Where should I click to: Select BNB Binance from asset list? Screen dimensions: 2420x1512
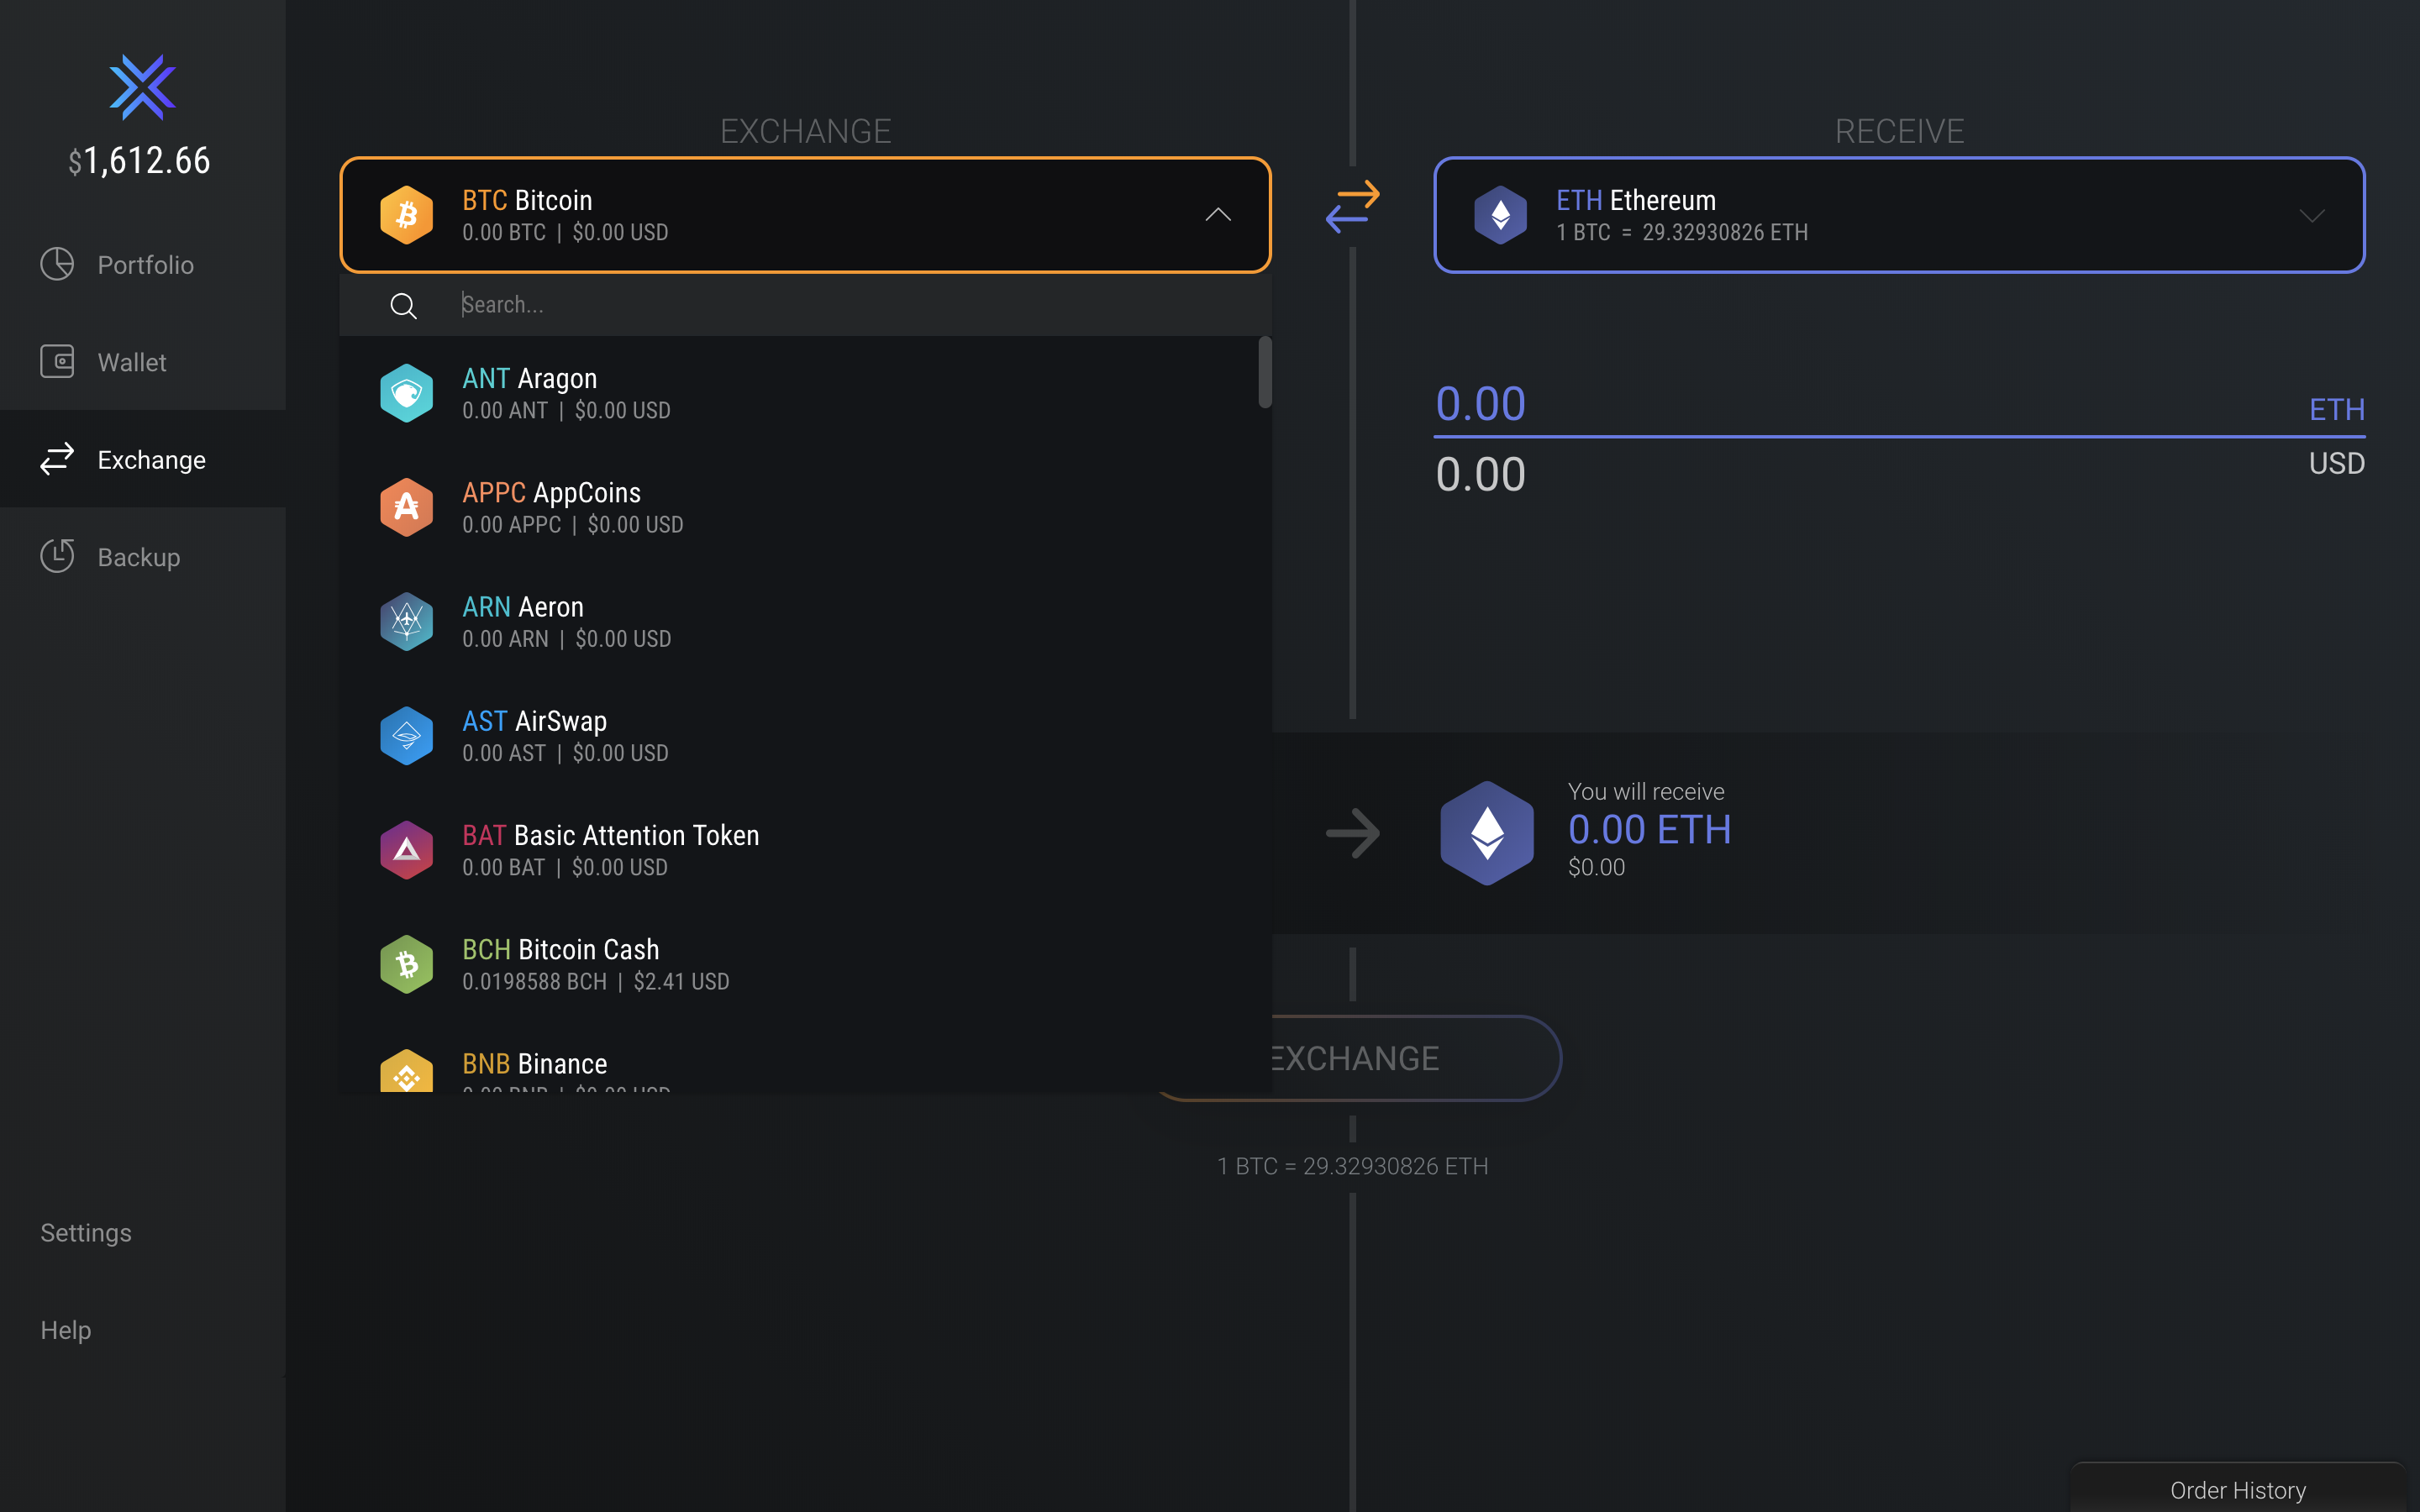click(x=534, y=1064)
